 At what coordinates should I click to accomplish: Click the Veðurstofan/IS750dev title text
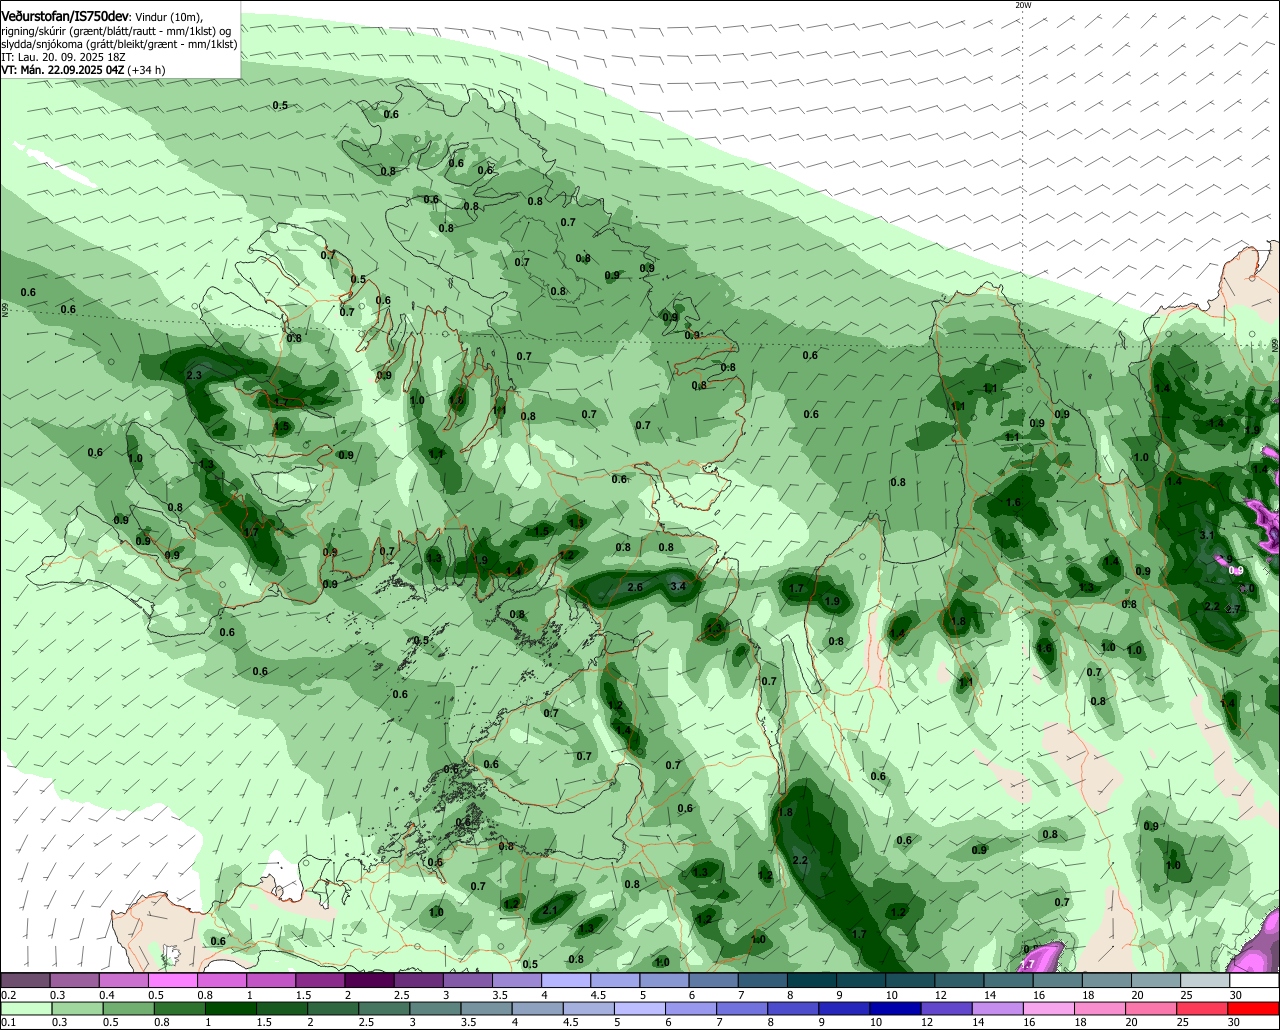64,17
